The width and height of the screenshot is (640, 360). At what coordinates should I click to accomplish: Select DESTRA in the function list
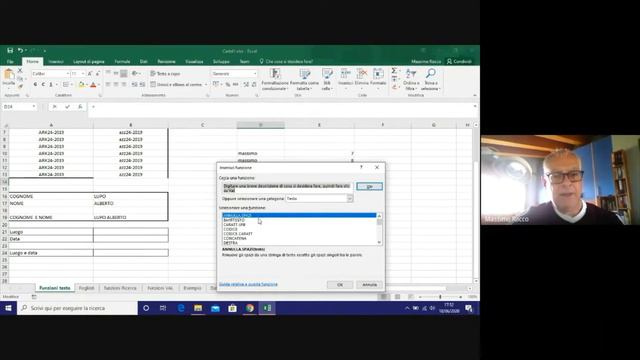pos(231,243)
